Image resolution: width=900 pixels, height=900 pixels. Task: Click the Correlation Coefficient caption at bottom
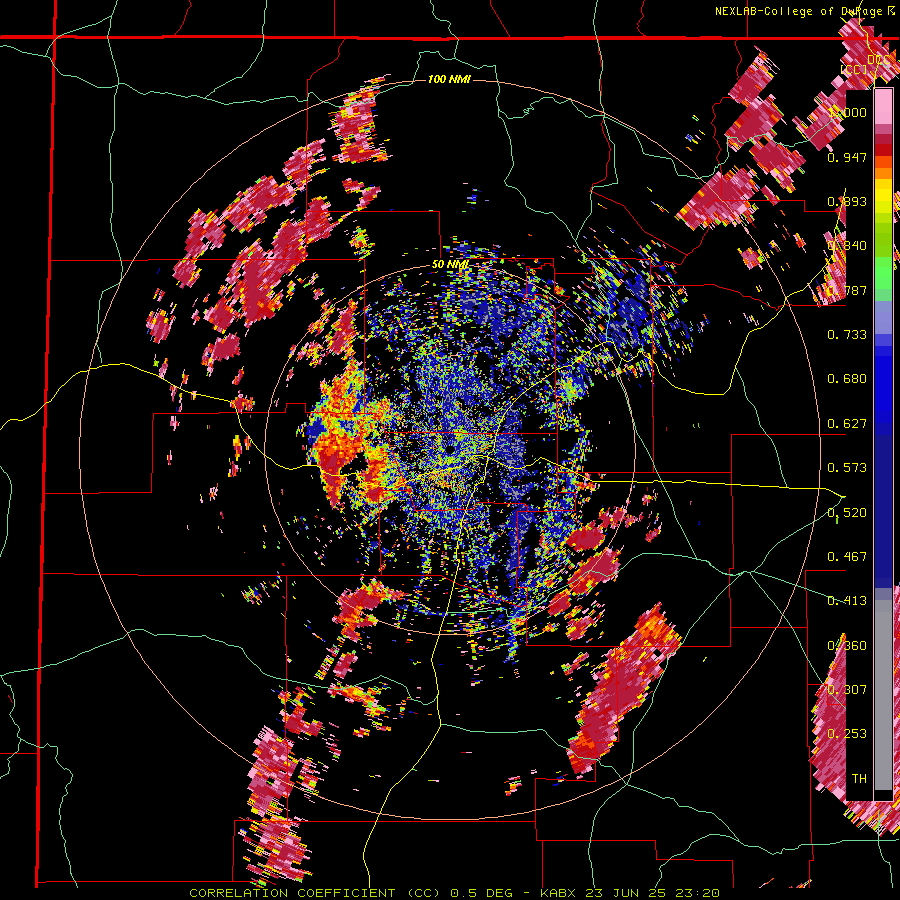pos(454,893)
